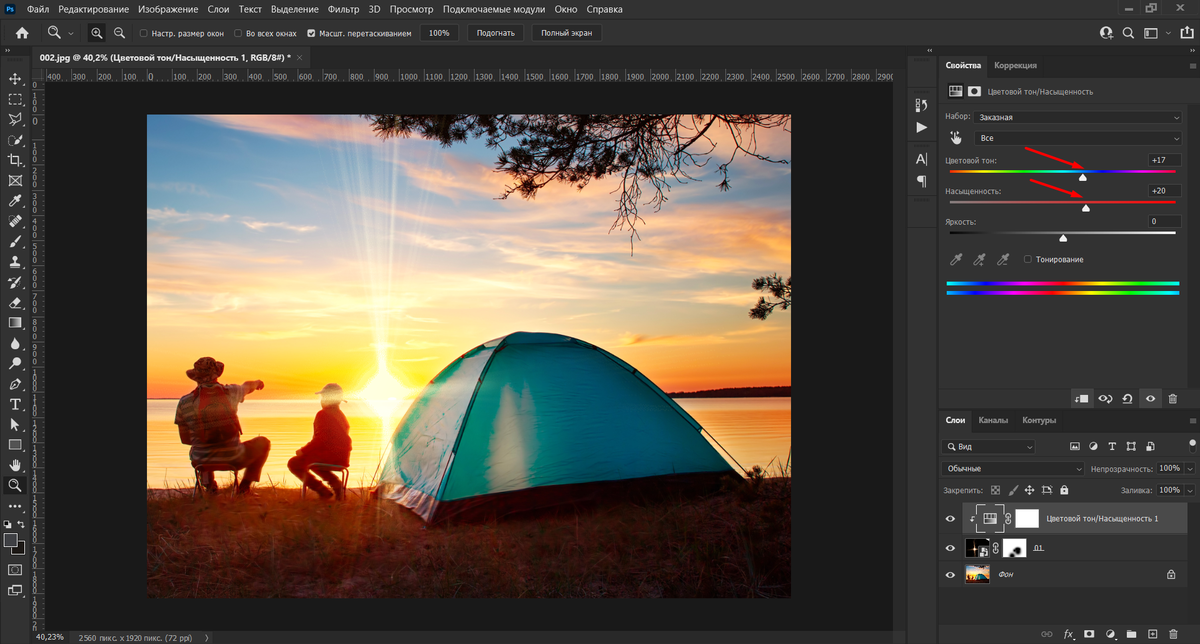This screenshot has height=644, width=1200.
Task: Select the Pen tool
Action: click(x=15, y=384)
